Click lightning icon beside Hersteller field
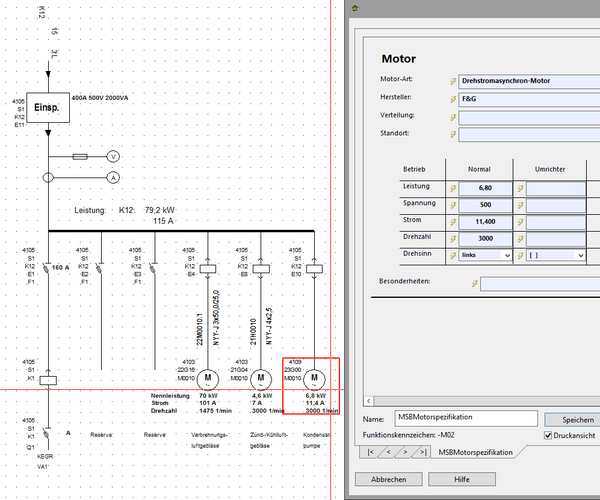This screenshot has width=600, height=500. click(452, 98)
